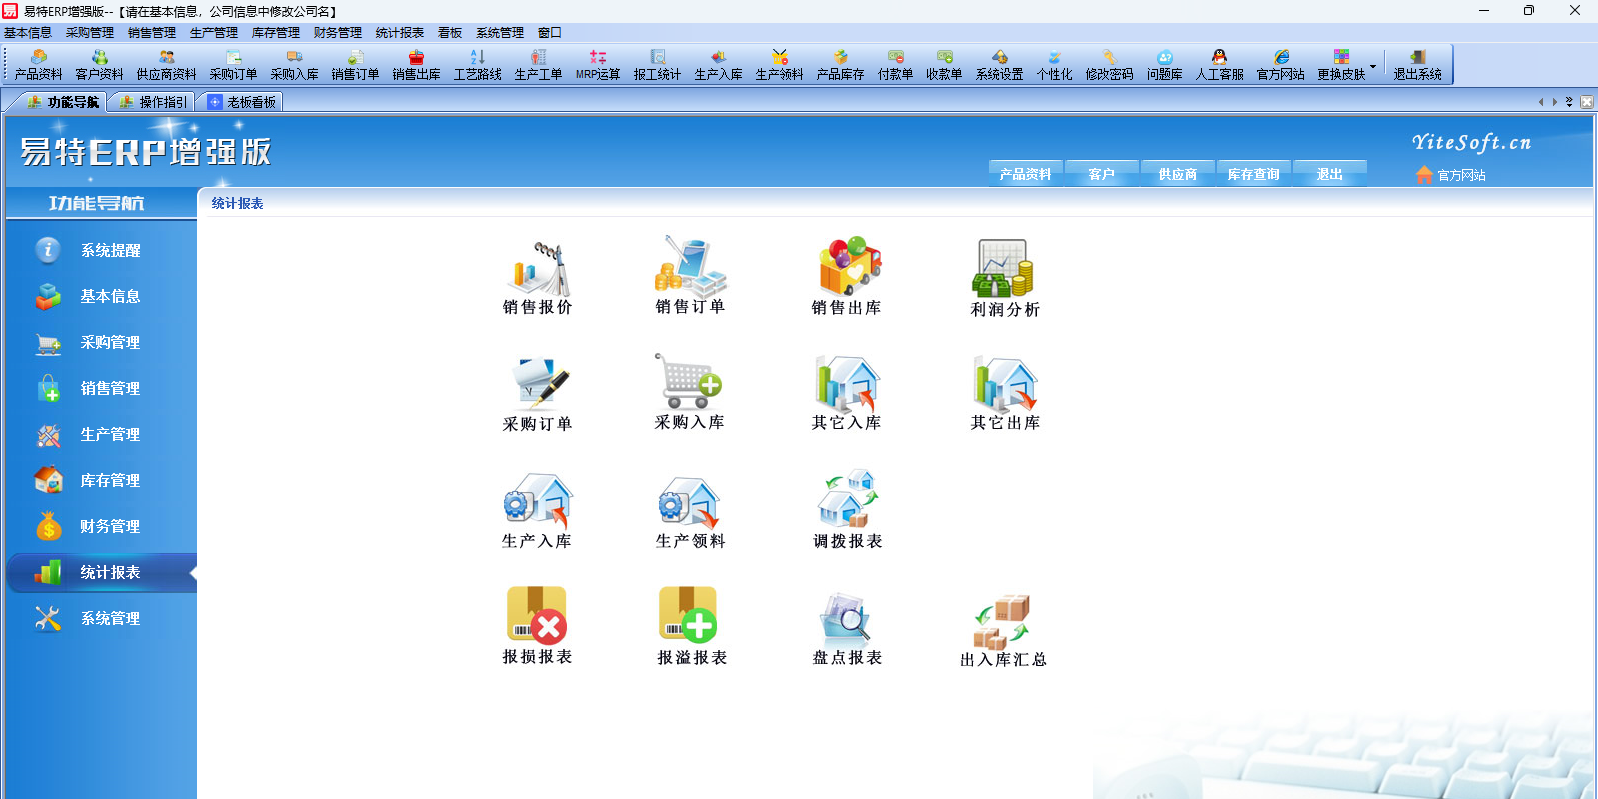Open the 出入库汇总 summary icon
The height and width of the screenshot is (799, 1598).
(x=1002, y=620)
